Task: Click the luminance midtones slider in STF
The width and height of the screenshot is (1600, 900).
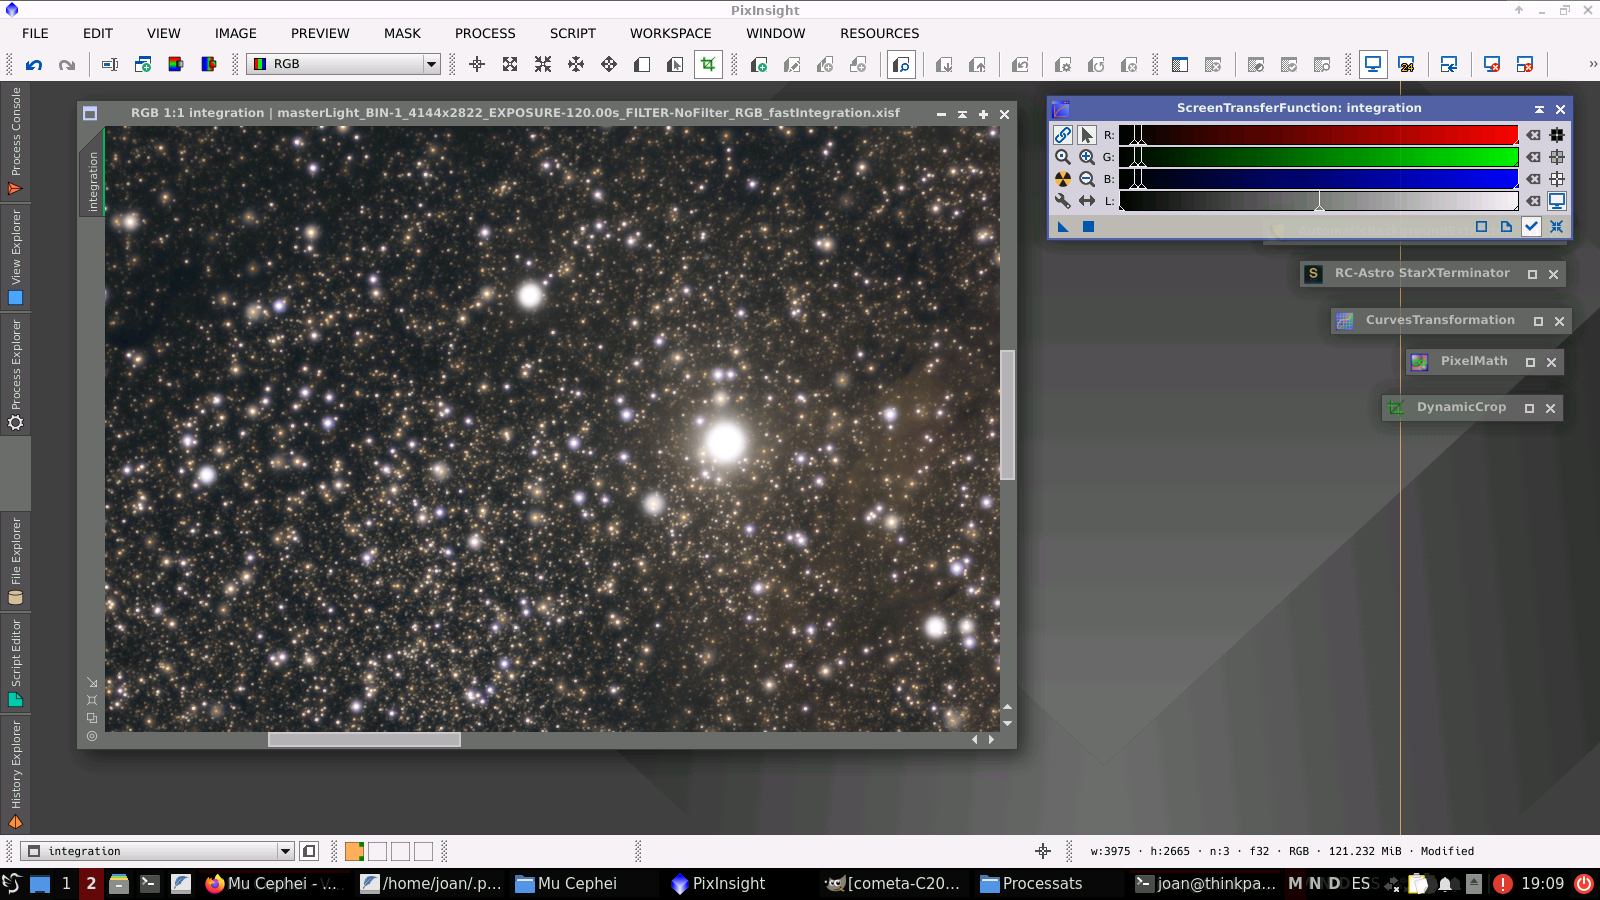Action: [1319, 204]
